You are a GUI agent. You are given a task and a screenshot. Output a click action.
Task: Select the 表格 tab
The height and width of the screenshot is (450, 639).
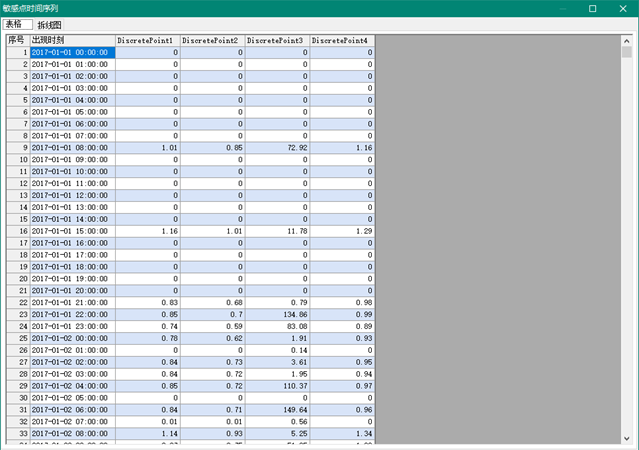click(x=17, y=24)
